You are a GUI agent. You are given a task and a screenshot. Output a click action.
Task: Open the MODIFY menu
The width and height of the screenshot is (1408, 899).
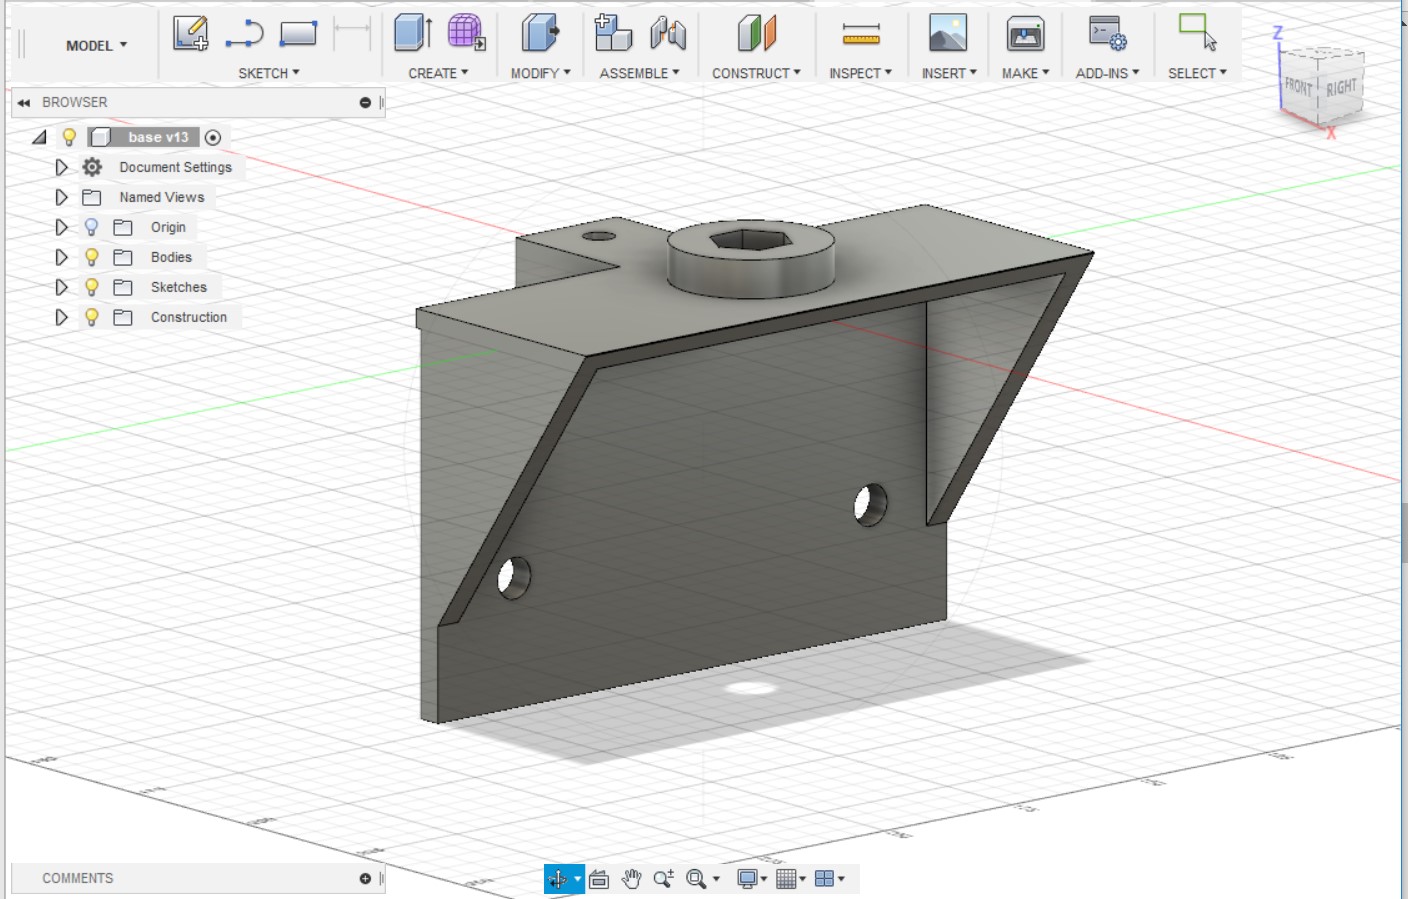pos(540,73)
